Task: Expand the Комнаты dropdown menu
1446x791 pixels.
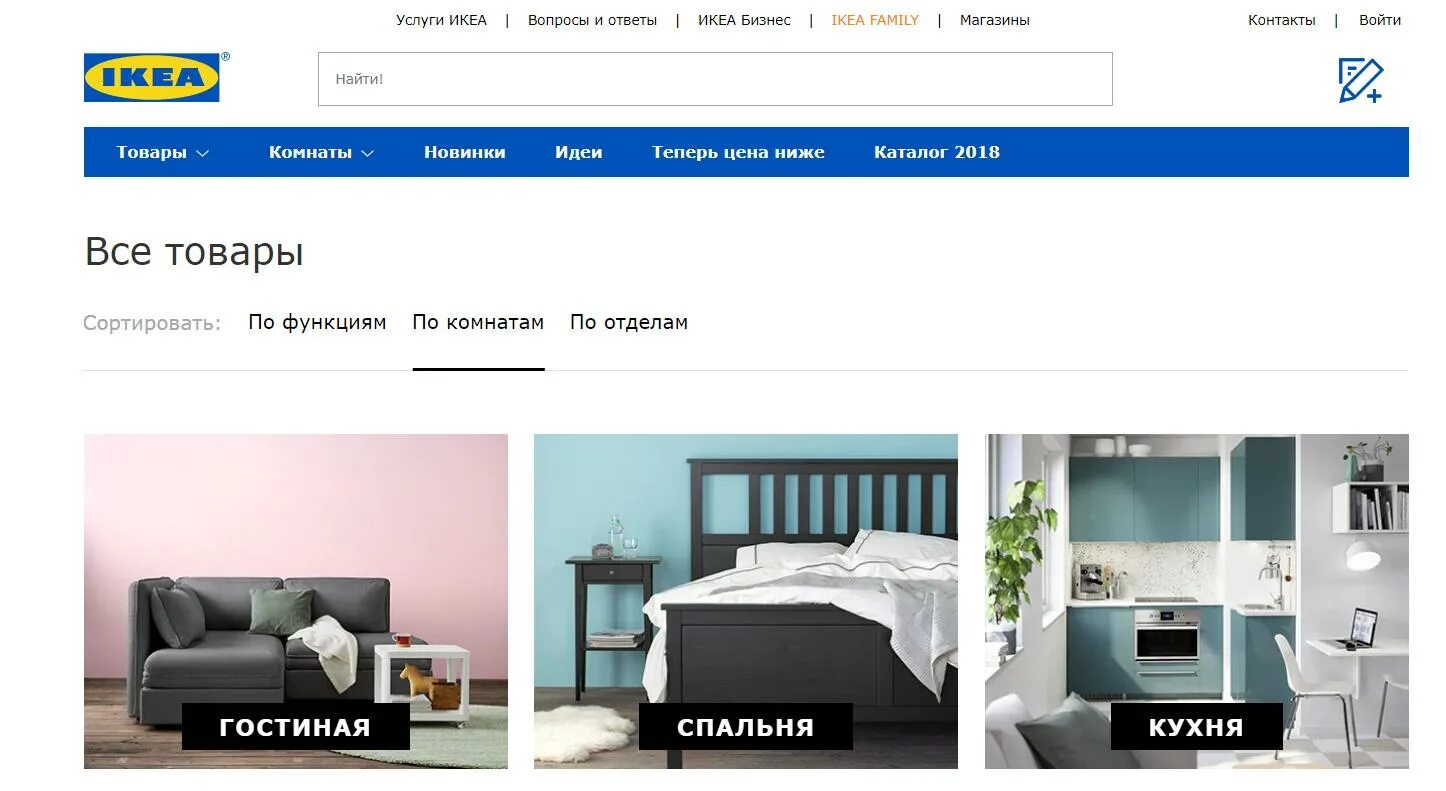Action: 321,152
